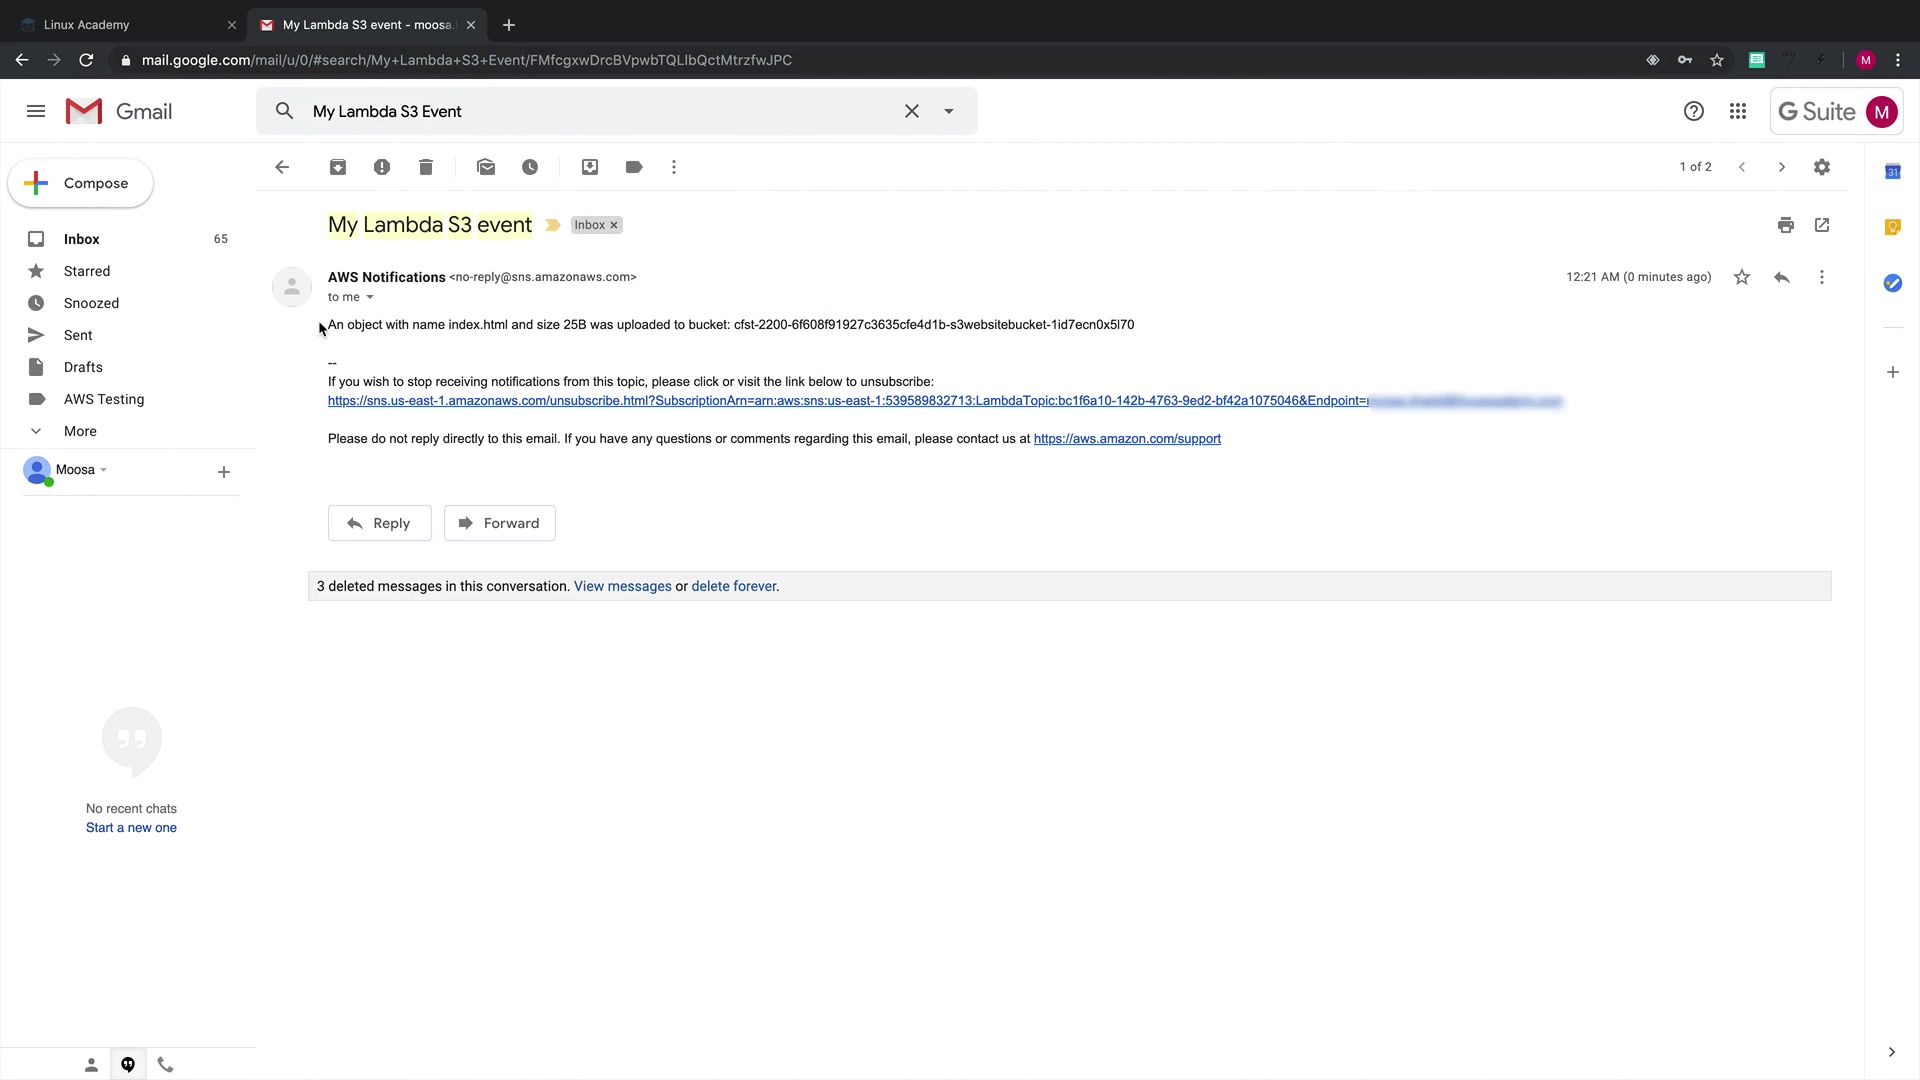The image size is (1920, 1080).
Task: Open the View messages link
Action: click(622, 586)
